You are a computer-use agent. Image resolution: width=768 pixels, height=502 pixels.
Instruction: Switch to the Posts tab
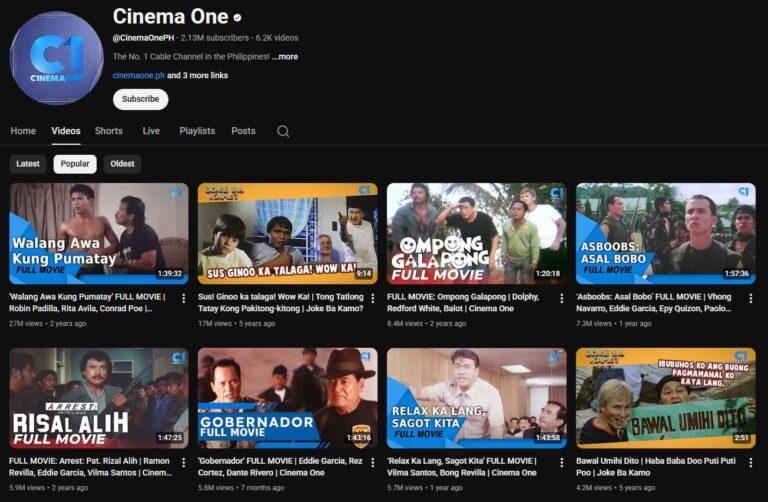(243, 131)
